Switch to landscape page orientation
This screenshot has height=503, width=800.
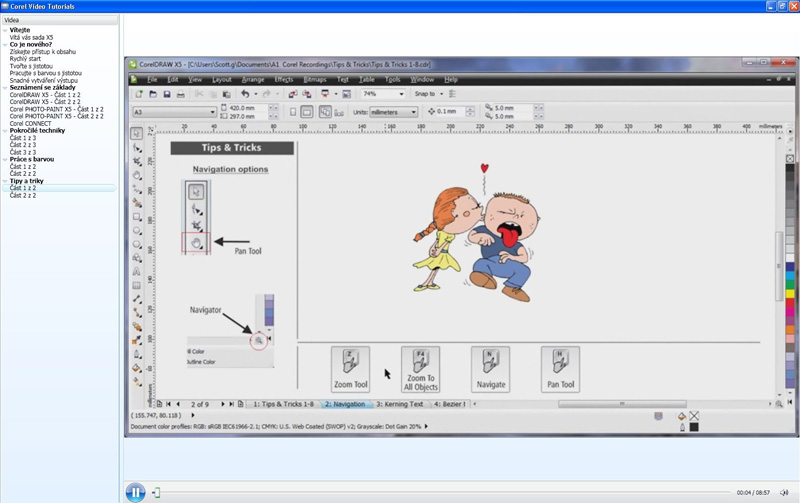pyautogui.click(x=307, y=112)
